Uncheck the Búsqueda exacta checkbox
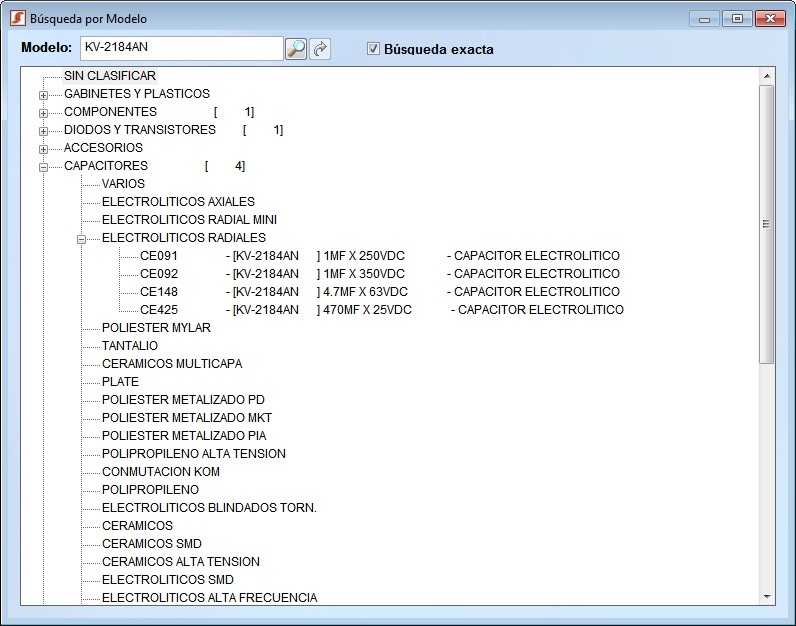Image resolution: width=796 pixels, height=626 pixels. tap(373, 49)
